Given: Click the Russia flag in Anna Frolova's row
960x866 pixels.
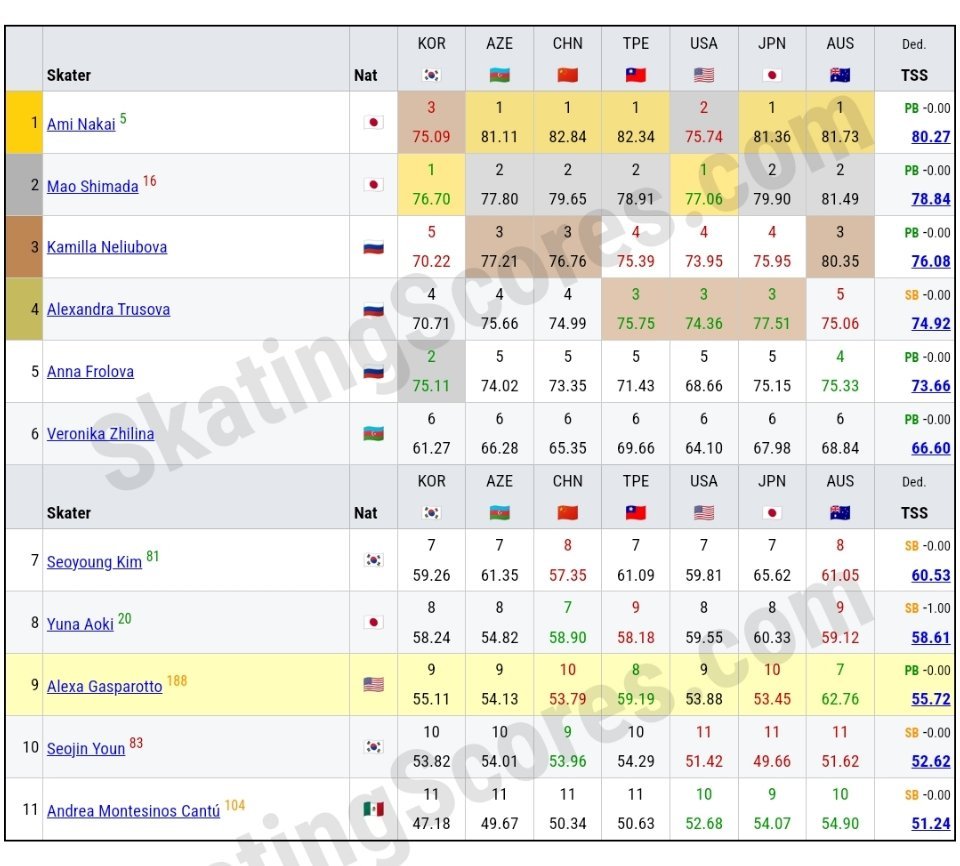Looking at the screenshot, I should pos(373,372).
